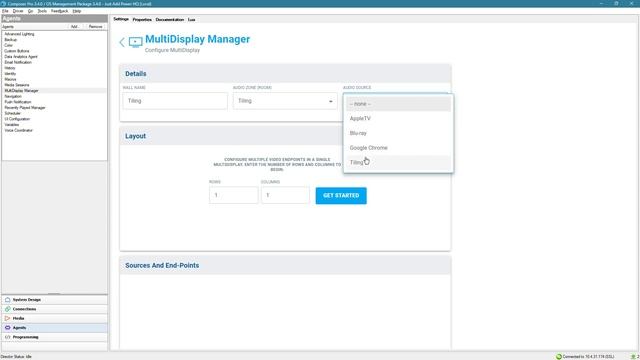Click the Remove agent button
Image resolution: width=640 pixels, height=360 pixels.
95,27
